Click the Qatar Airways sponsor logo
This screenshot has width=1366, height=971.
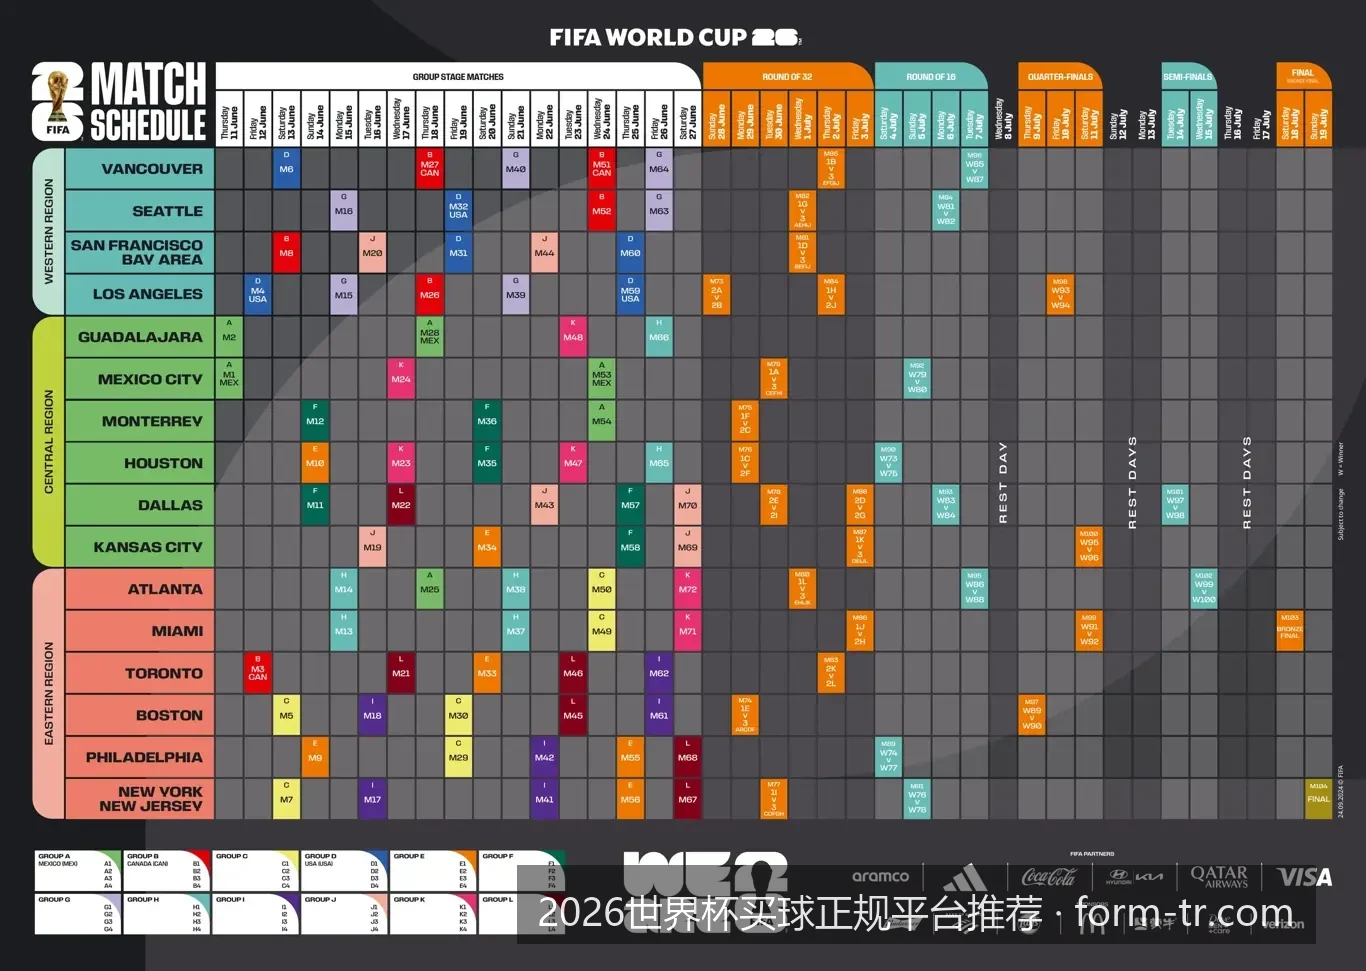(1219, 877)
